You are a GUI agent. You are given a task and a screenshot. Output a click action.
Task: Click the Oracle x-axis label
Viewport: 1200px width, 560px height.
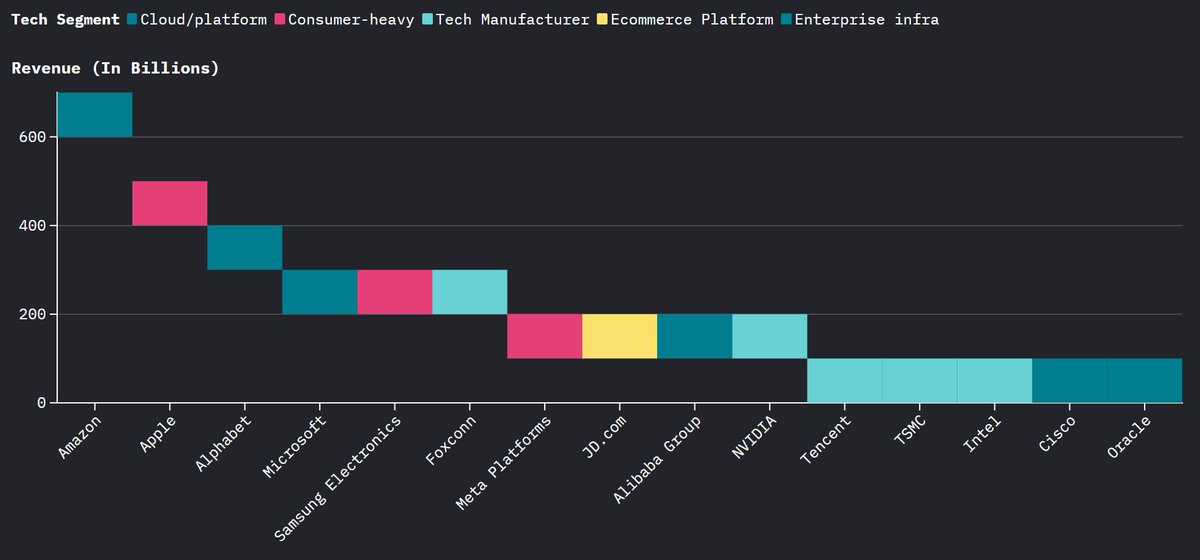pyautogui.click(x=1131, y=436)
